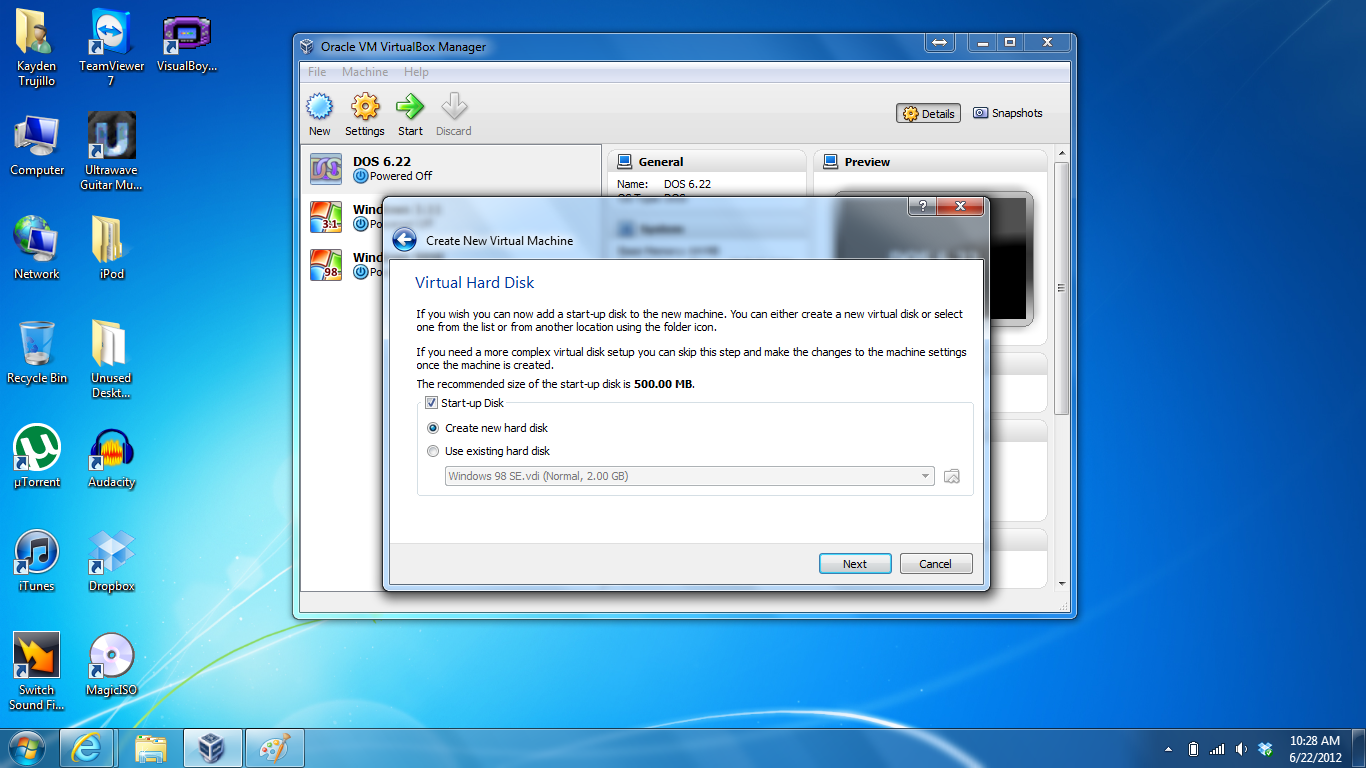
Task: Click the wizard back arrow icon
Action: [404, 240]
